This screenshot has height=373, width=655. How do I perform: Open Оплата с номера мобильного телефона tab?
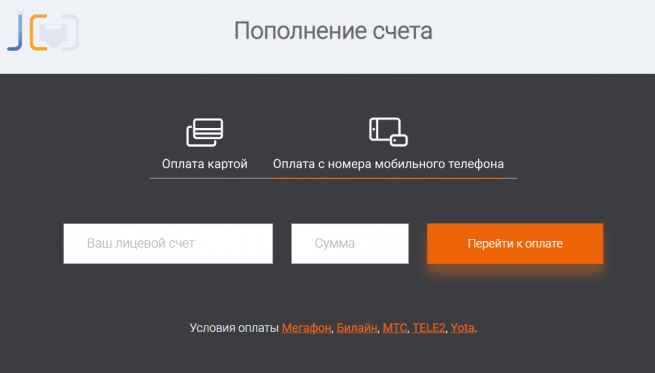tap(388, 164)
